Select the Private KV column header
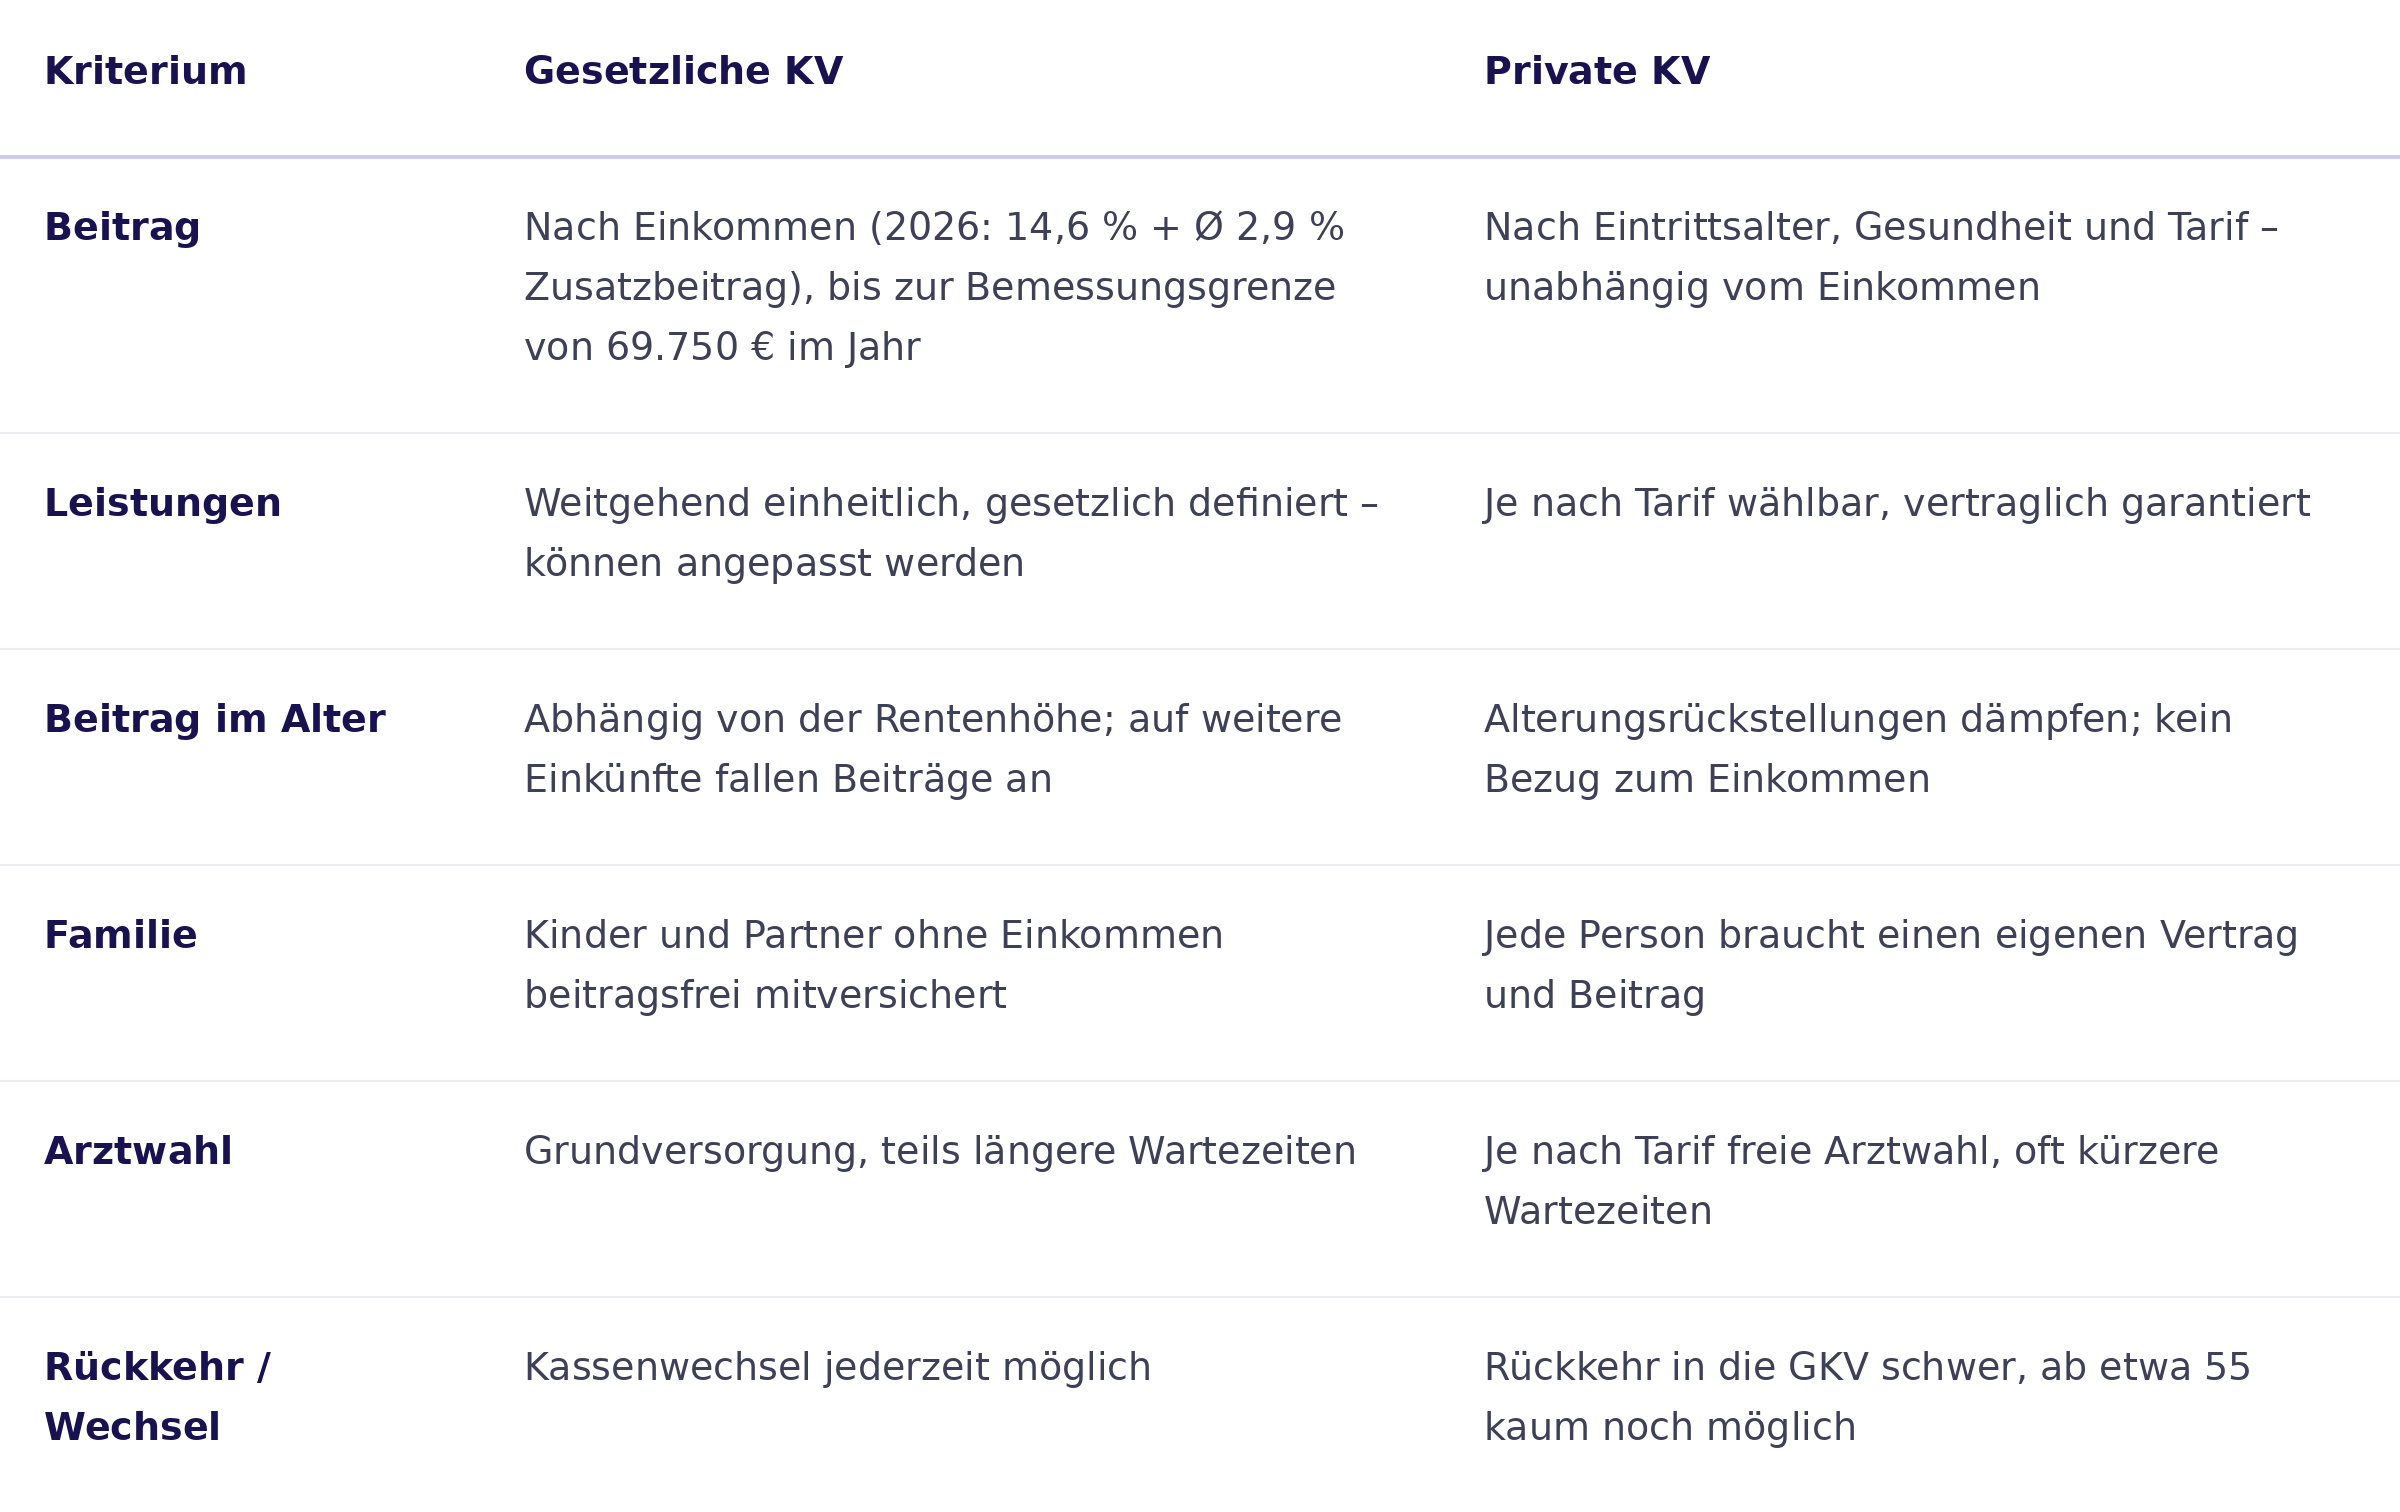The width and height of the screenshot is (2400, 1512). click(1597, 72)
